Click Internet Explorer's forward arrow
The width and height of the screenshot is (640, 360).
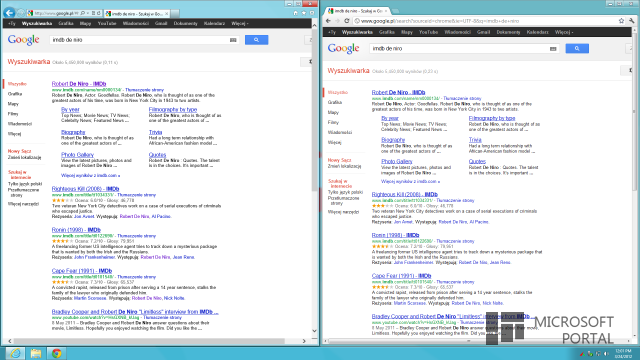[x=20, y=13]
